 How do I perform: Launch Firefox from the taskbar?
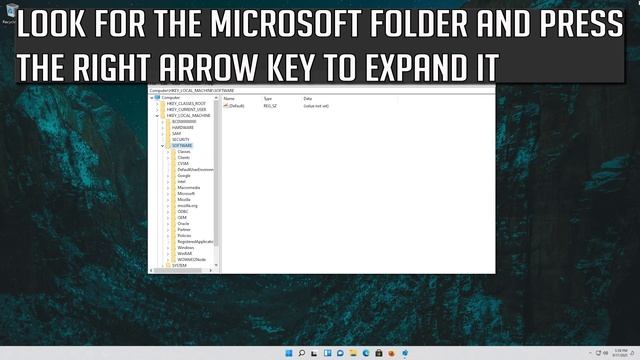tap(391, 353)
